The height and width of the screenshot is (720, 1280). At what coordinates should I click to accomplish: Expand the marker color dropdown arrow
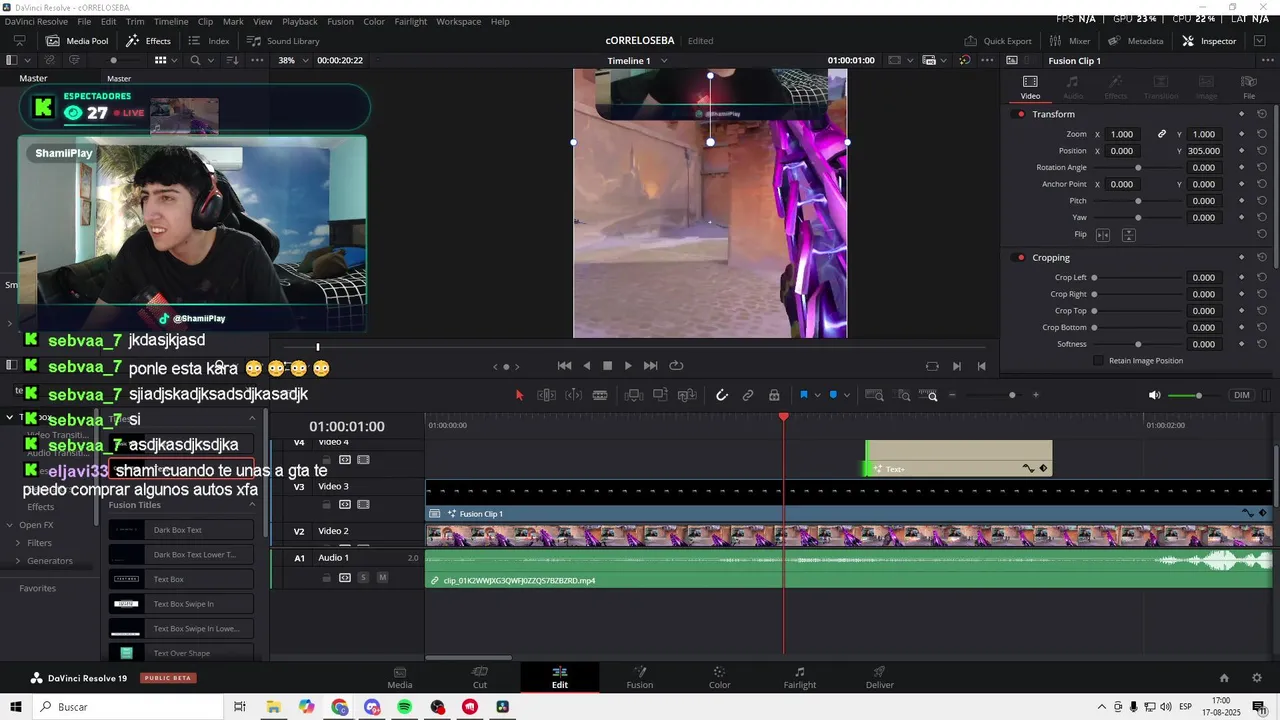(x=847, y=395)
